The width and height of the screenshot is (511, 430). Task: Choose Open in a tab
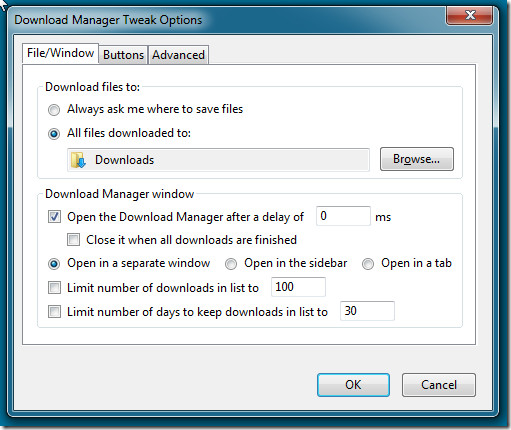[368, 264]
